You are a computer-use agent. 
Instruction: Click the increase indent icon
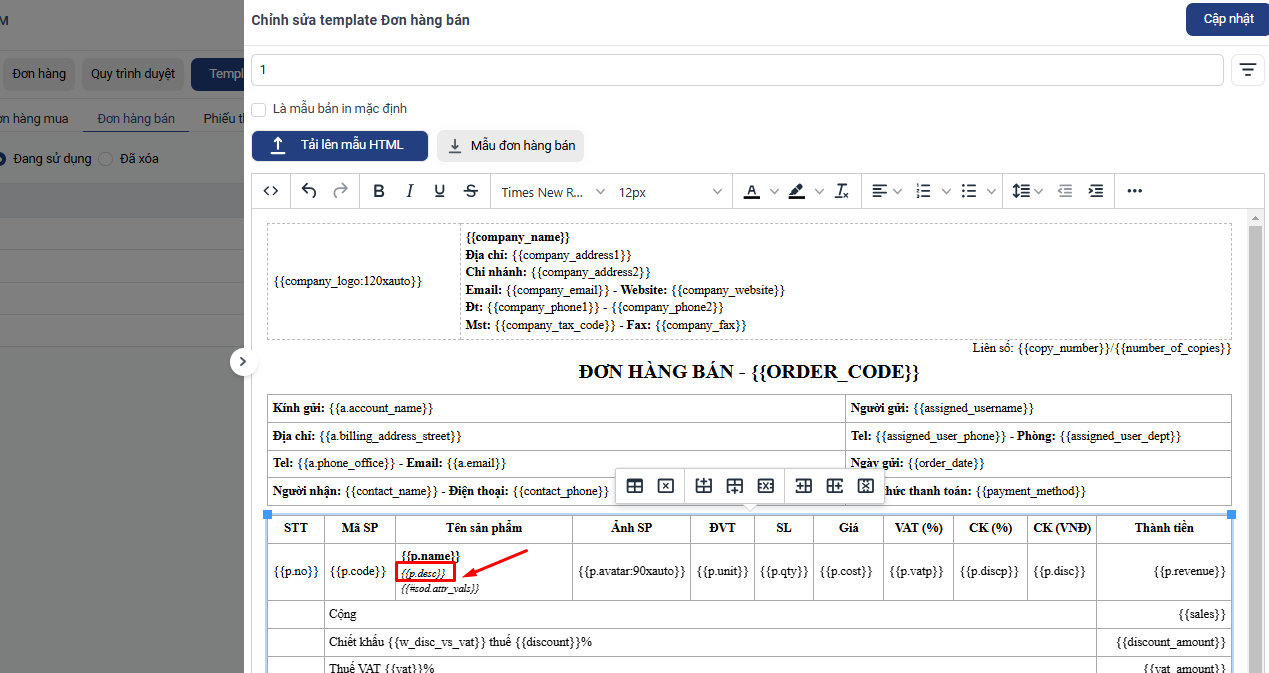coord(1096,191)
